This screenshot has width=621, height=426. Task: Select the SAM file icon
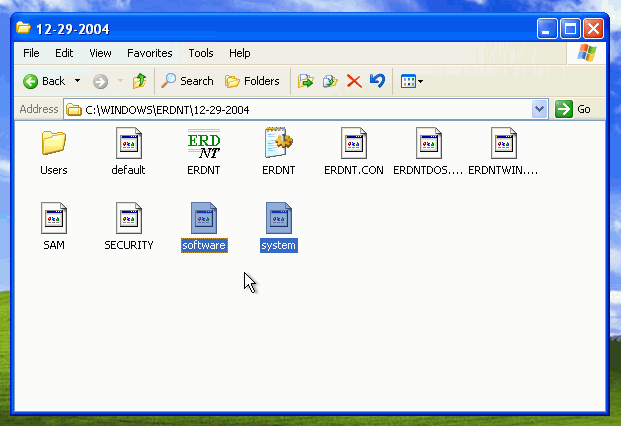click(x=53, y=218)
